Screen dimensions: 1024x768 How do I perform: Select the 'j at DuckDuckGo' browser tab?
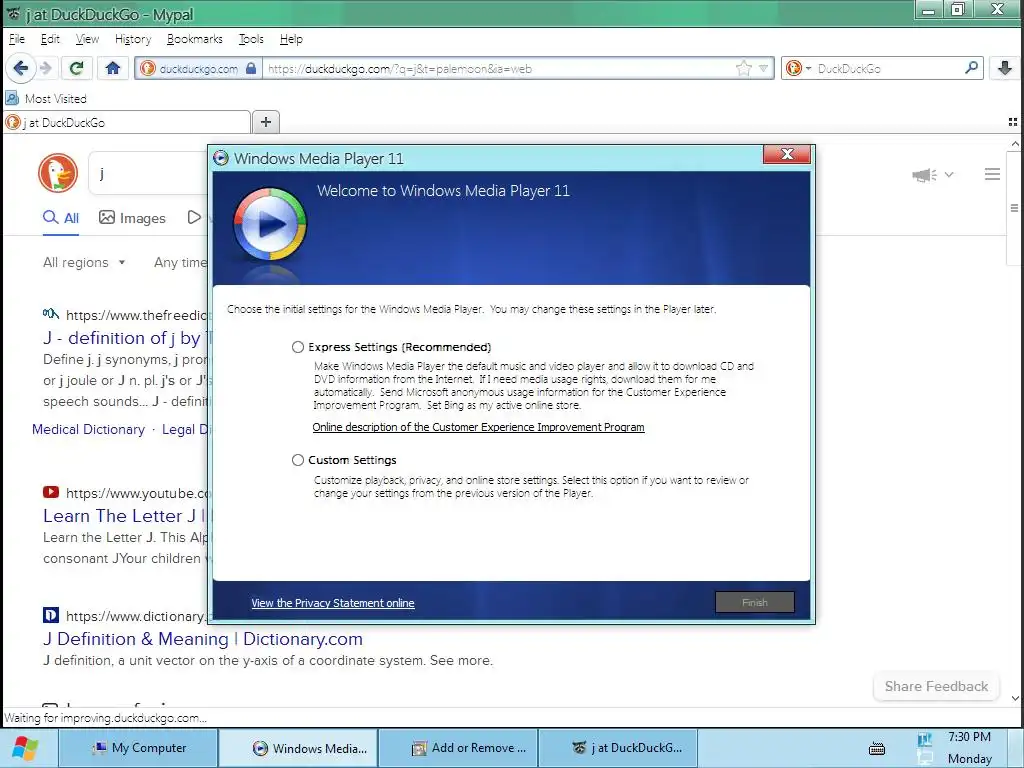click(x=127, y=122)
